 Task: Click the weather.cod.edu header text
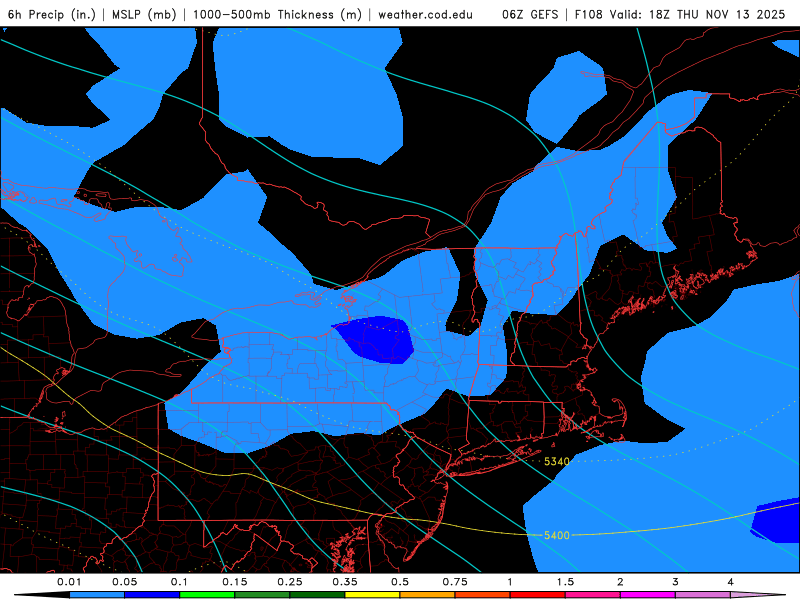pyautogui.click(x=425, y=14)
